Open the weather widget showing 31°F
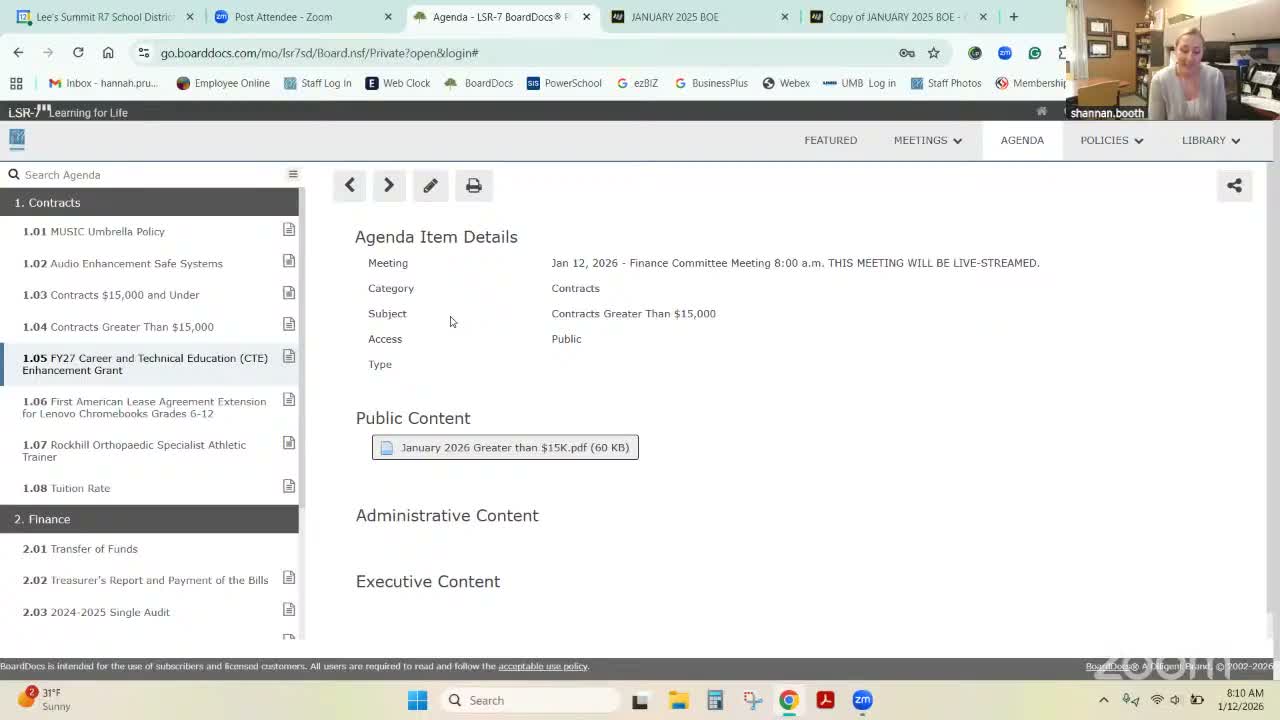Image resolution: width=1280 pixels, height=720 pixels. [x=45, y=699]
